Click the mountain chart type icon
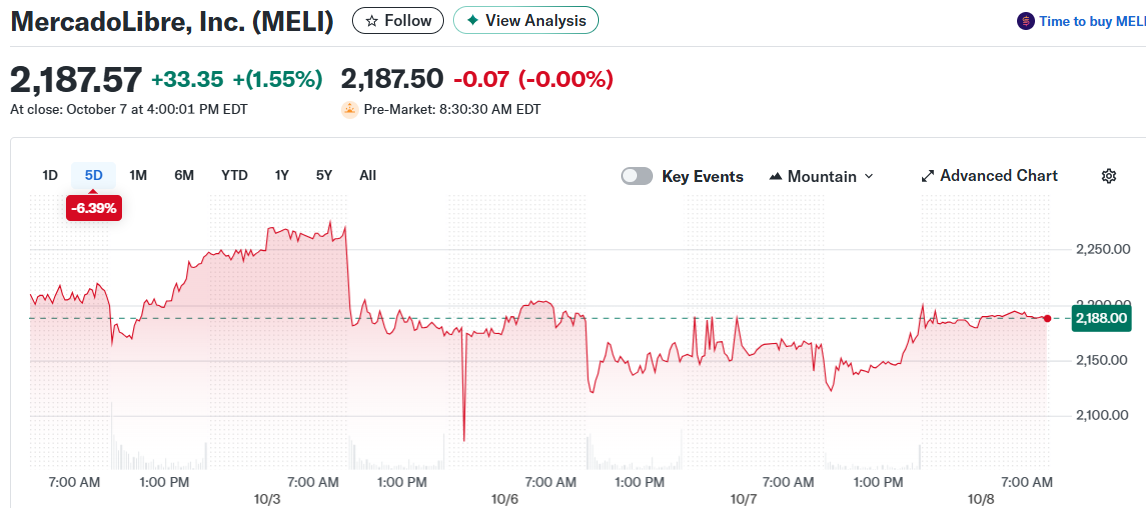 click(775, 177)
